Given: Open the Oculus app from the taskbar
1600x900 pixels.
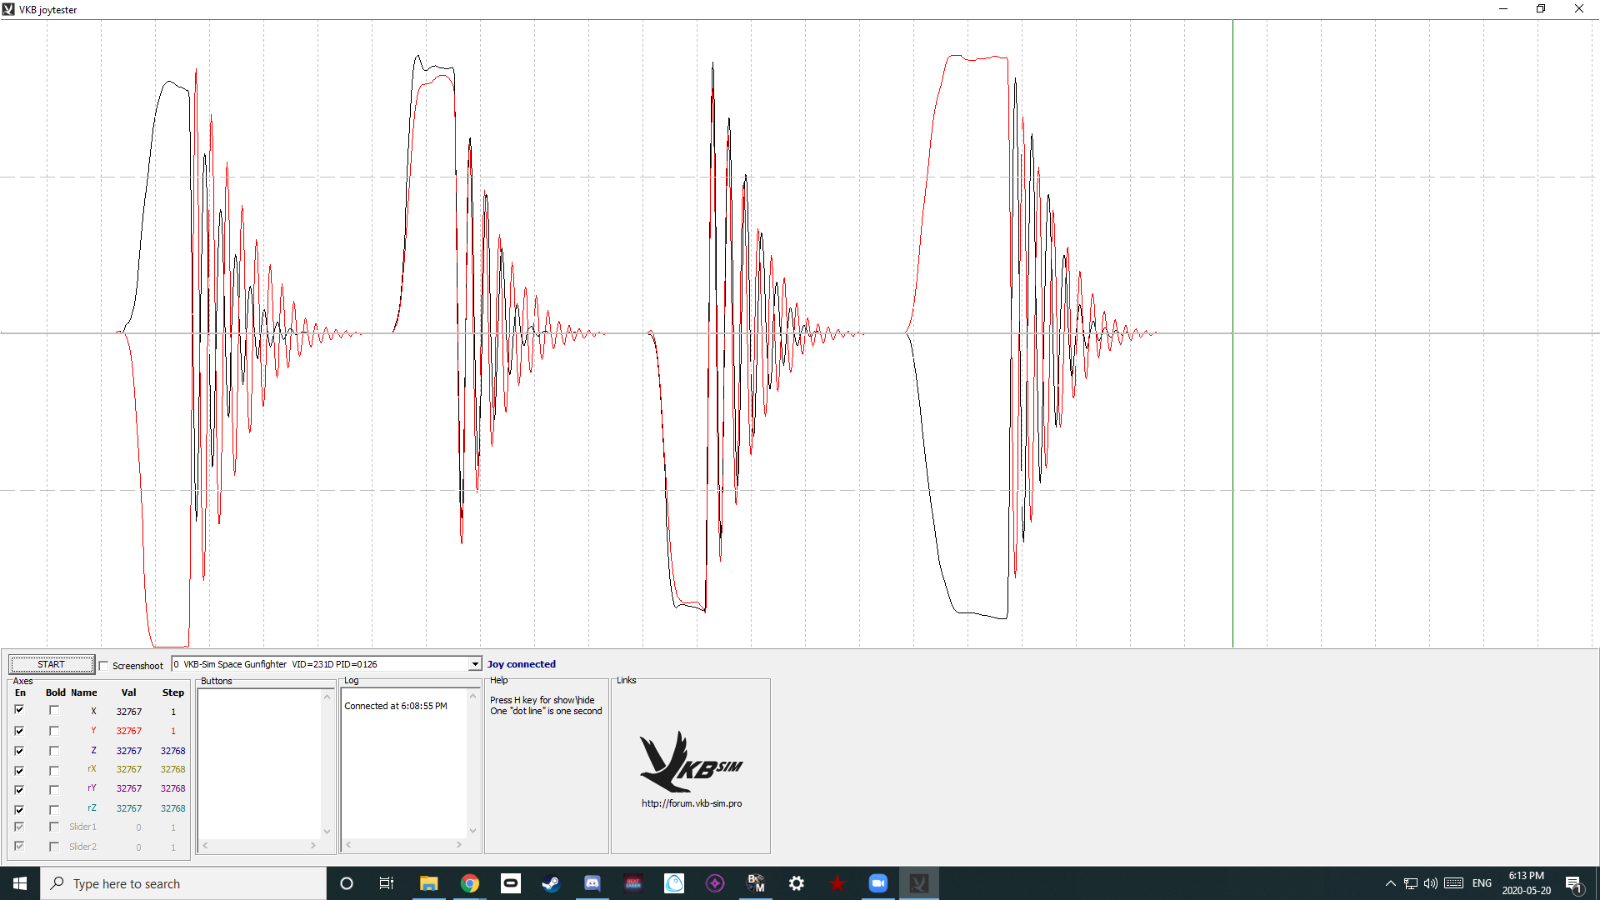Looking at the screenshot, I should (511, 883).
